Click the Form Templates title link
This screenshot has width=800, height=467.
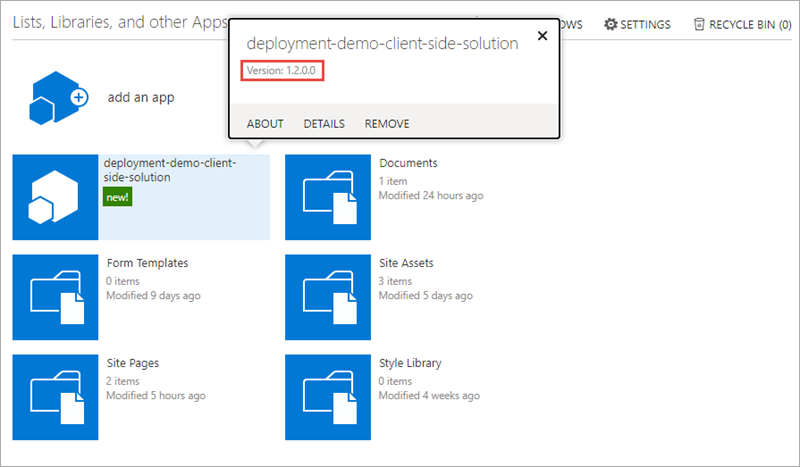coord(147,263)
